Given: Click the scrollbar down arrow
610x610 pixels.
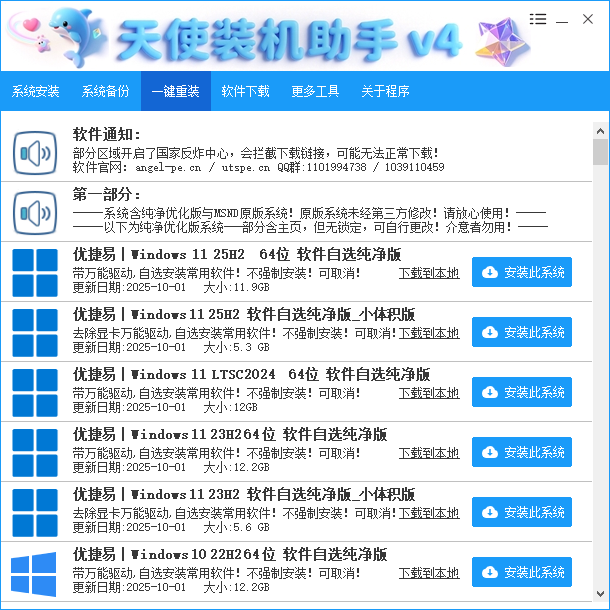Looking at the screenshot, I should (x=600, y=594).
